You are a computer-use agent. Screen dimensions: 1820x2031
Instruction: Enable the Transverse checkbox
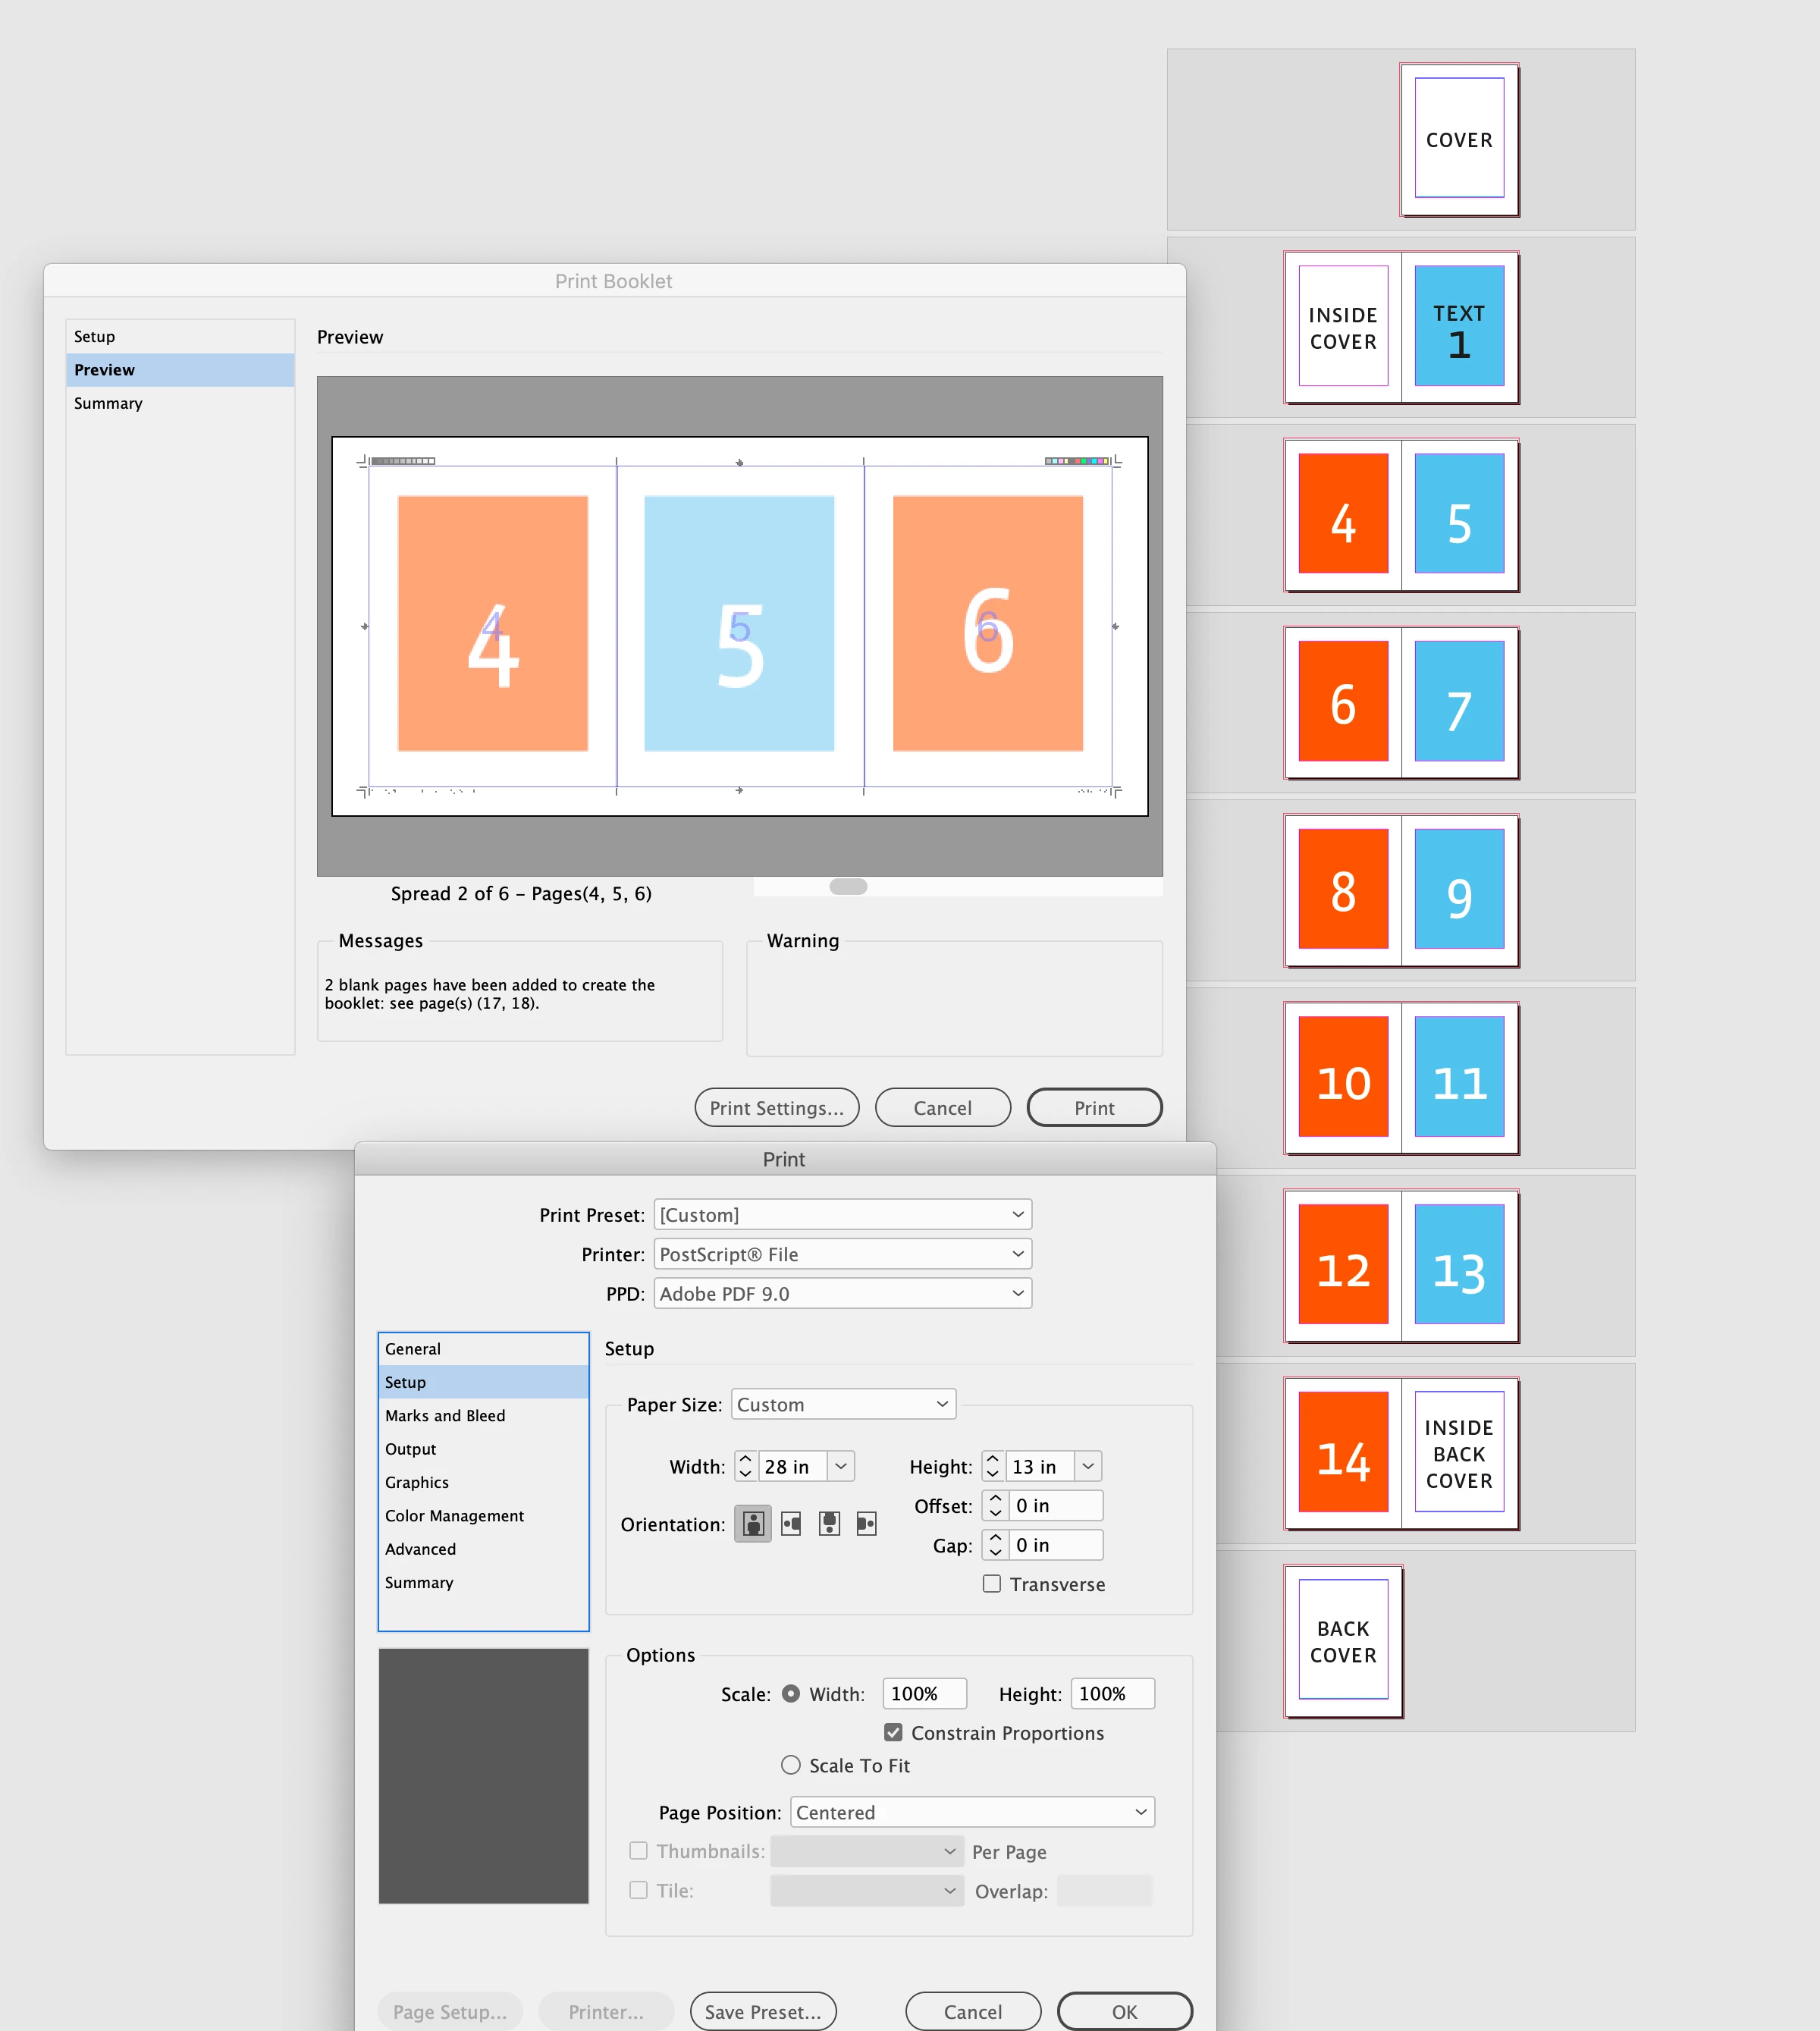[x=992, y=1584]
